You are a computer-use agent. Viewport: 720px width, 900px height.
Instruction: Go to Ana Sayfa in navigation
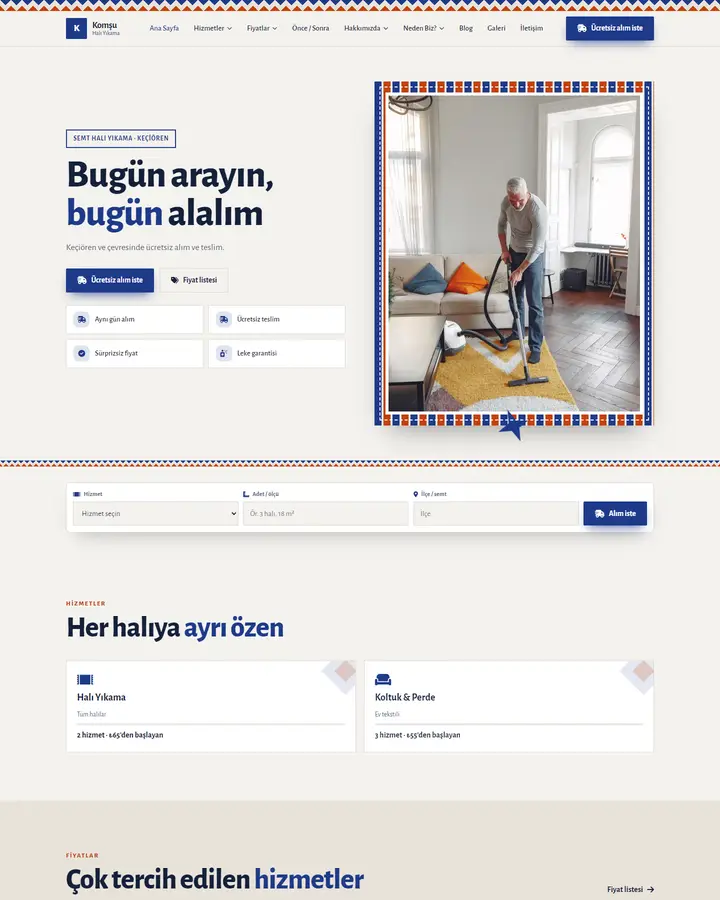pos(164,28)
